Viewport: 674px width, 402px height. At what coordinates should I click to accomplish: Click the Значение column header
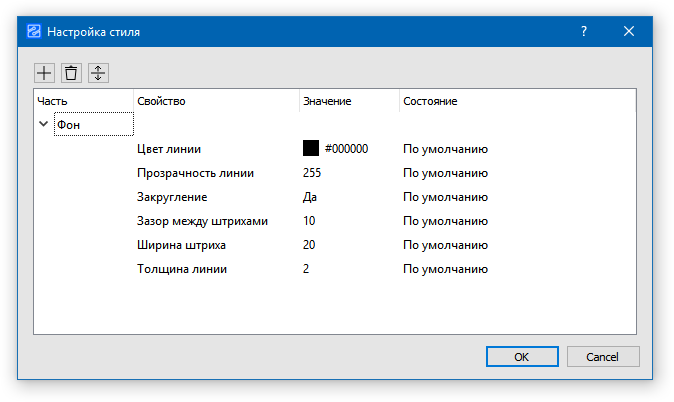pos(327,101)
